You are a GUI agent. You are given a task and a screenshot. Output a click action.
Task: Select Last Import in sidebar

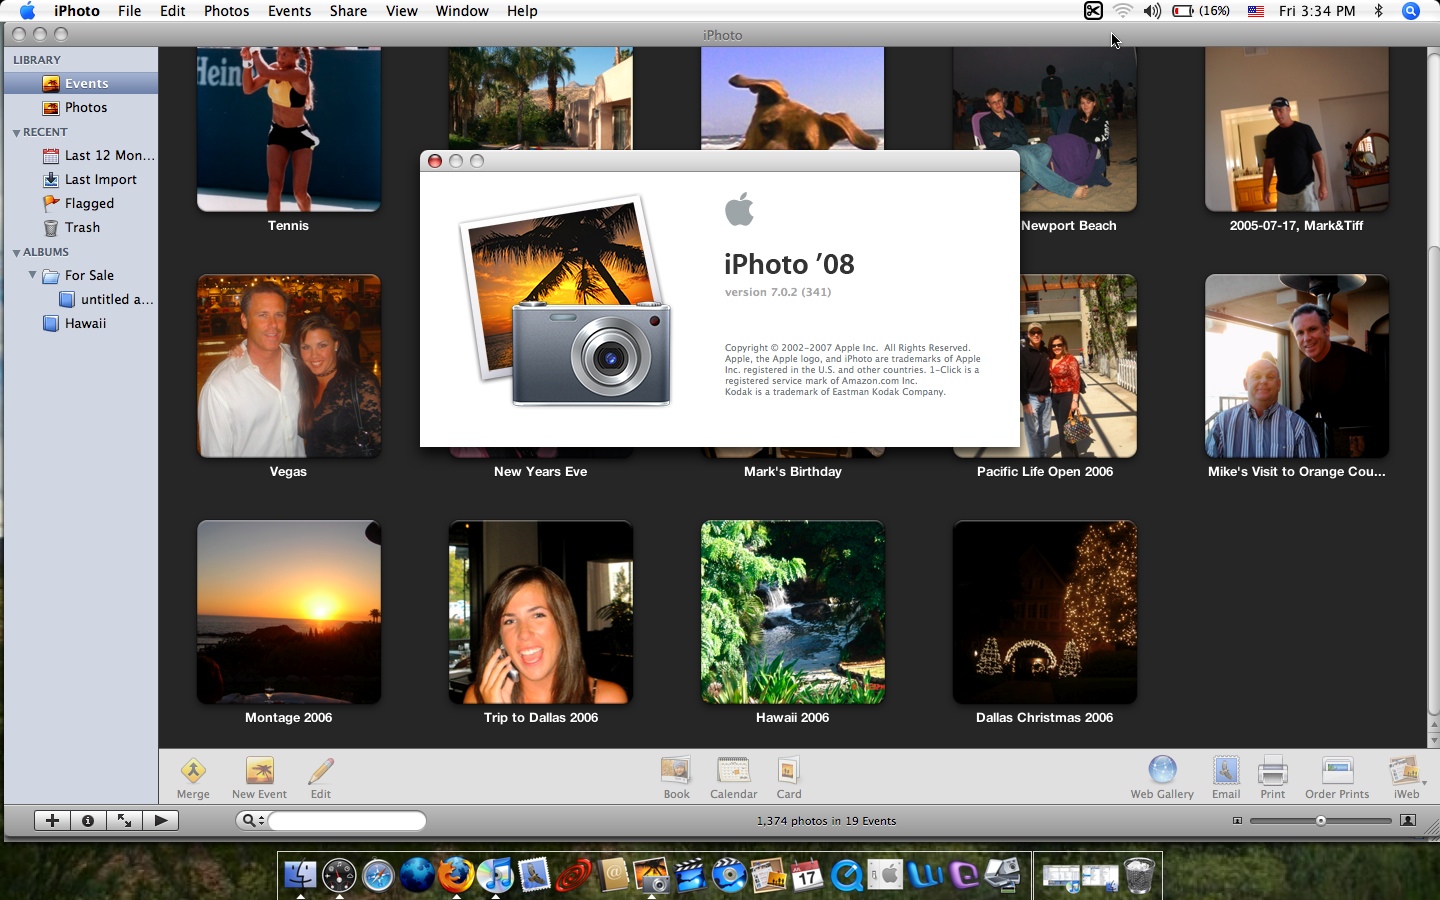click(x=80, y=179)
